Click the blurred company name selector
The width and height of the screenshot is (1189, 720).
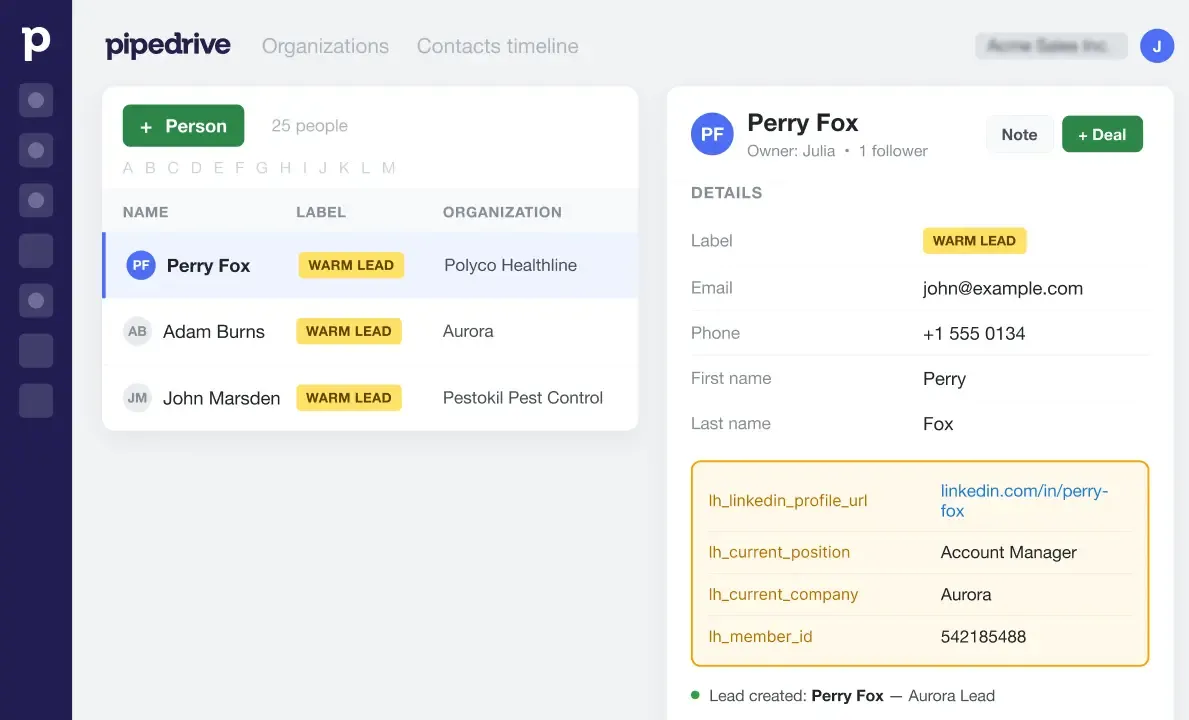(x=1051, y=46)
